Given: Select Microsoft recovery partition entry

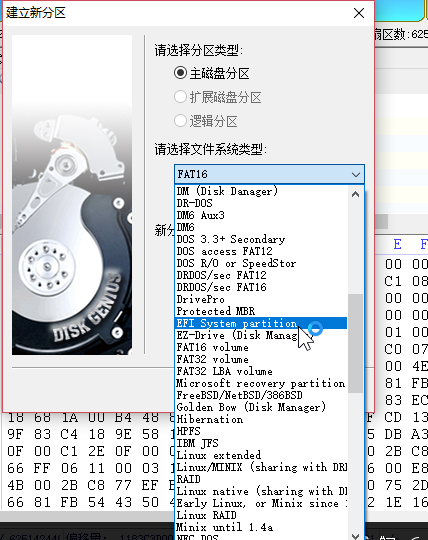Looking at the screenshot, I should (261, 383).
